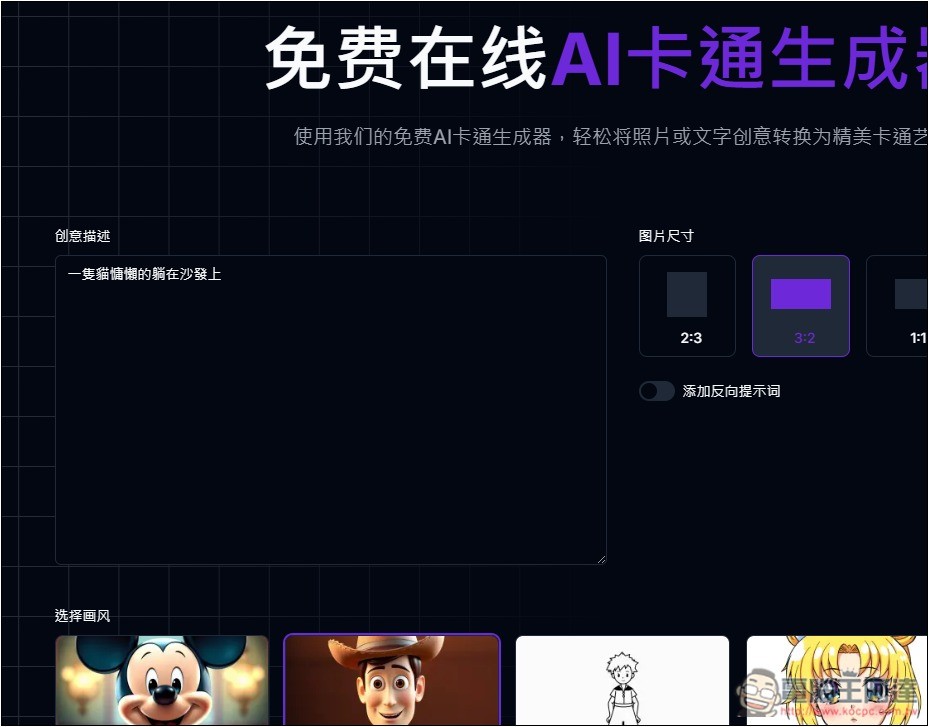Viewport: 929px width, 727px height.
Task: Select the 2:3 portrait size option
Action: click(x=687, y=306)
